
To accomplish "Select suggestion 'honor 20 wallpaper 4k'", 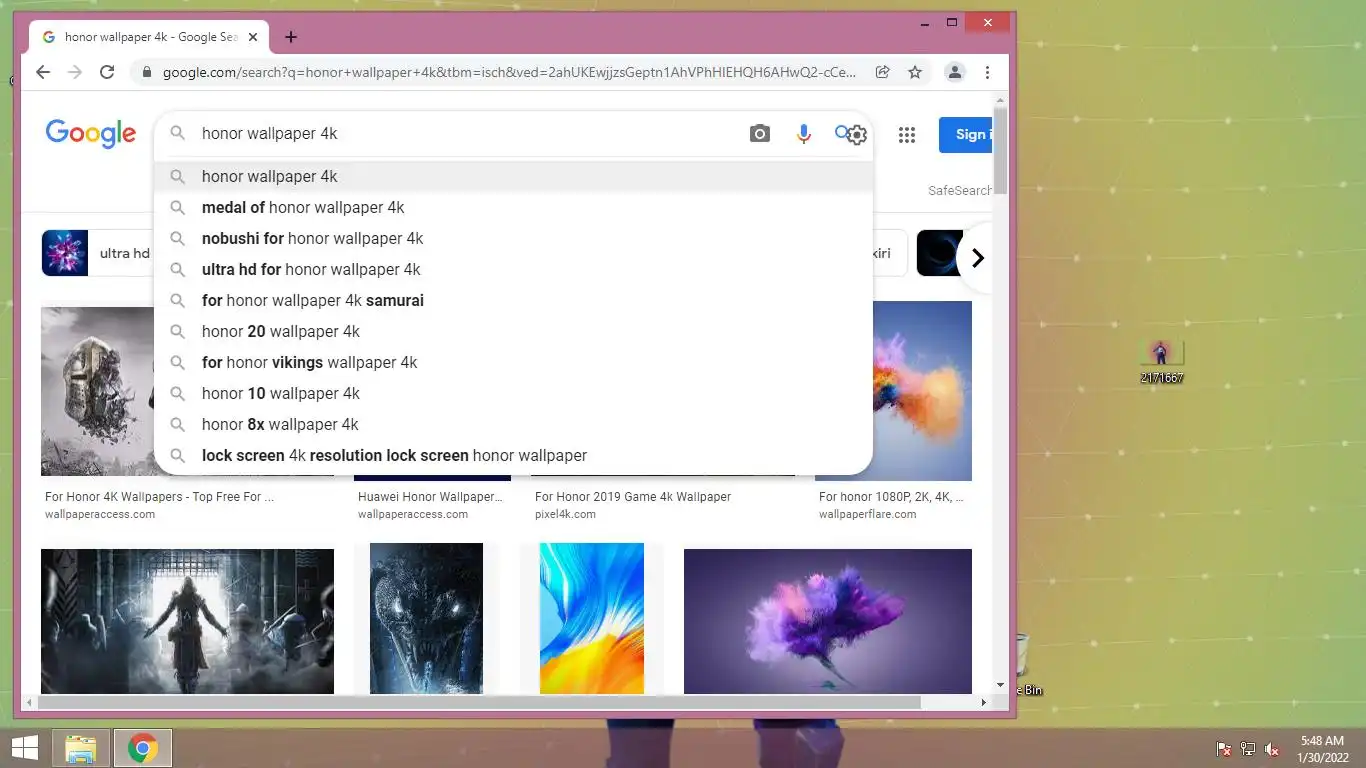I will (513, 331).
